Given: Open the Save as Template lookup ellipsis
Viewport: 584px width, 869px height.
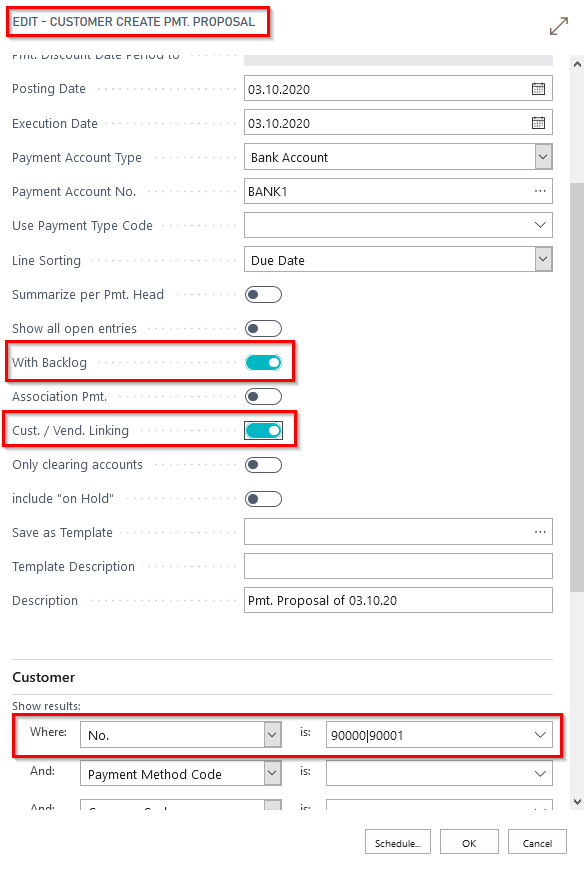Looking at the screenshot, I should click(x=540, y=532).
